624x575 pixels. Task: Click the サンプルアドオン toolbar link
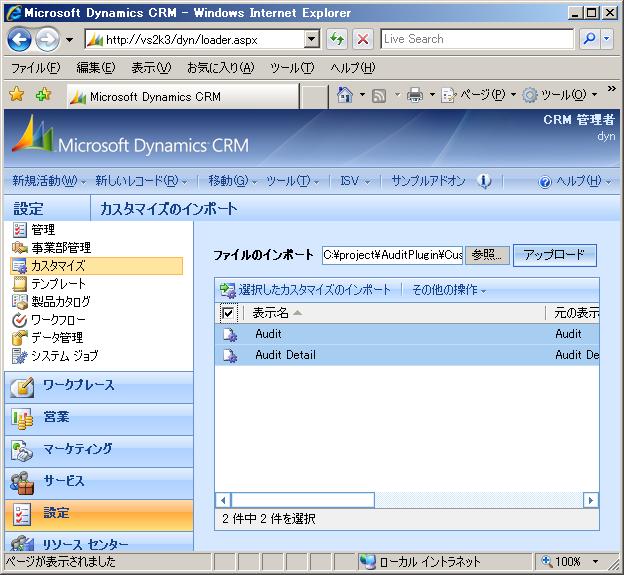[428, 181]
